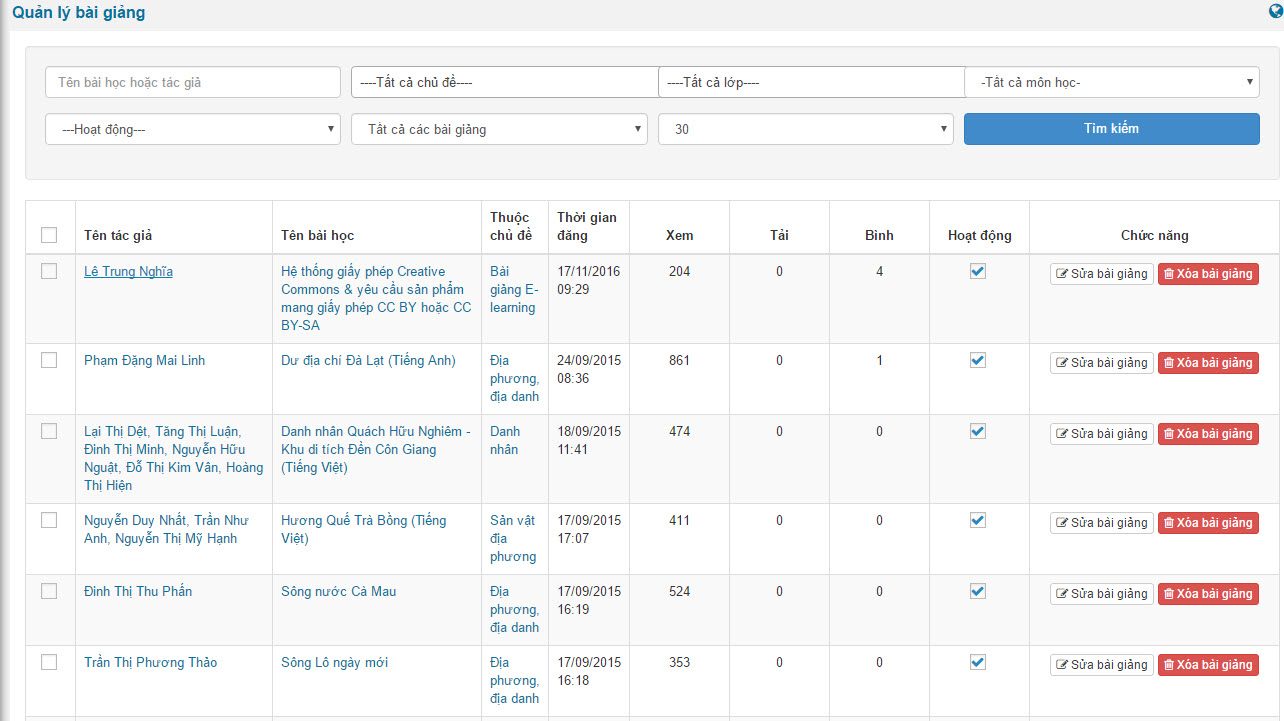Viewport: 1284px width, 721px height.
Task: Click the edit button for Hương Quế Trà Bồng
Action: [x=1101, y=523]
